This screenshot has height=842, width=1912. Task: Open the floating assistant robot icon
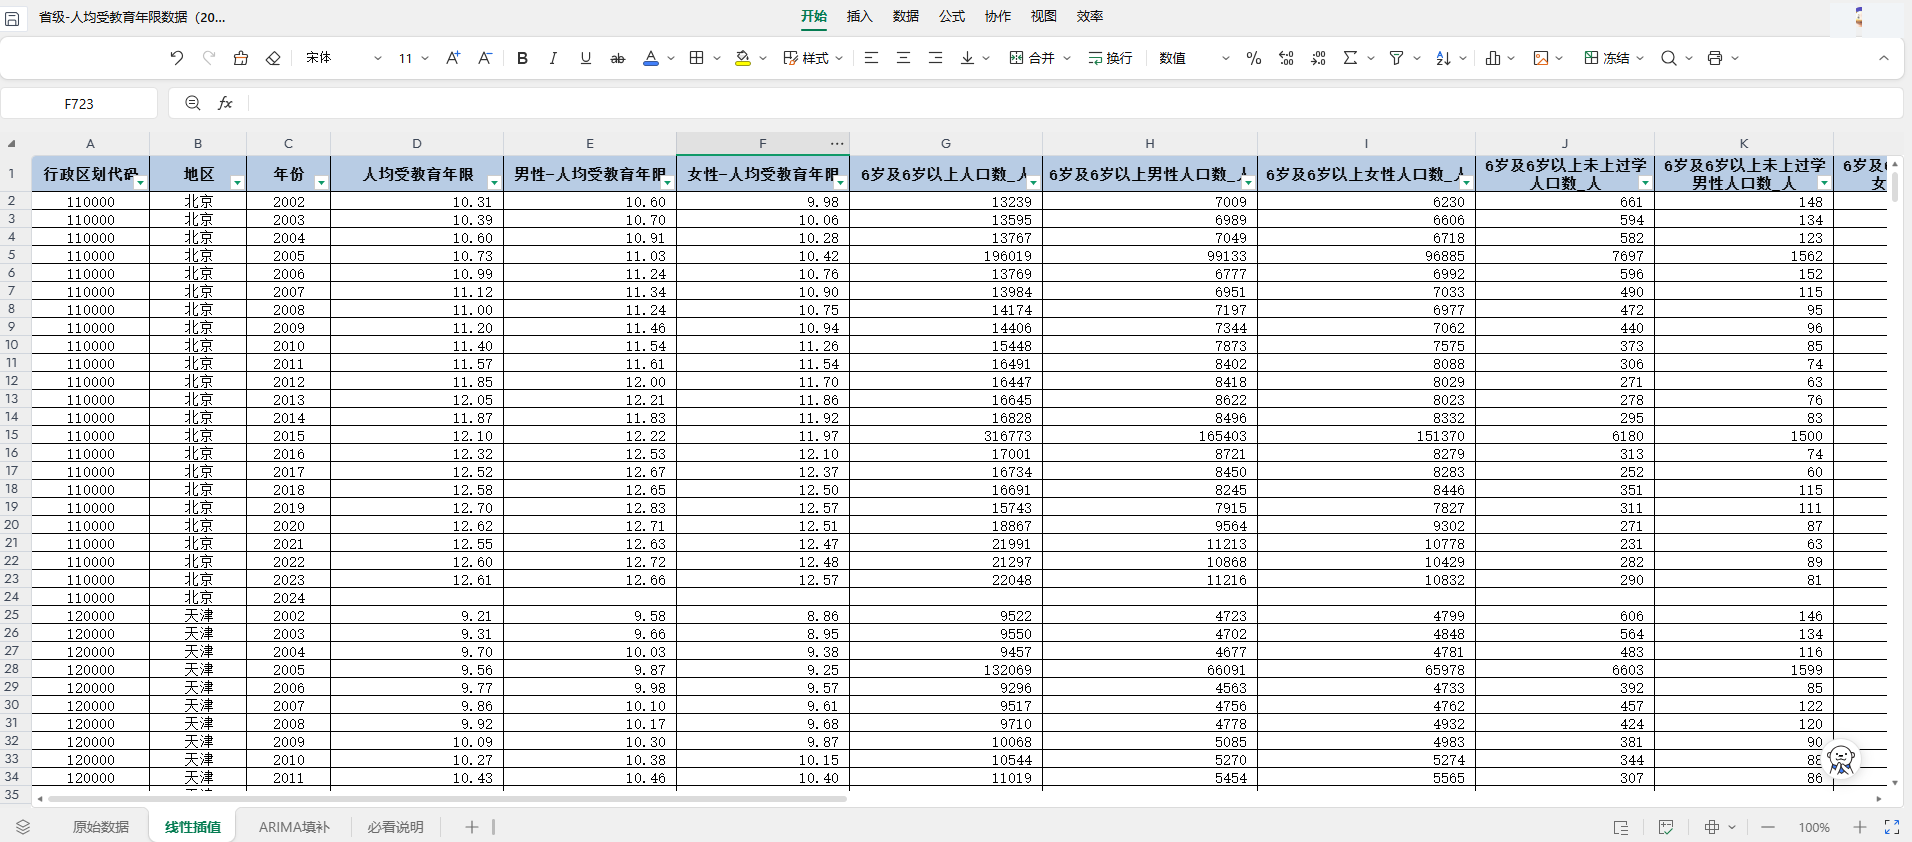click(1841, 759)
